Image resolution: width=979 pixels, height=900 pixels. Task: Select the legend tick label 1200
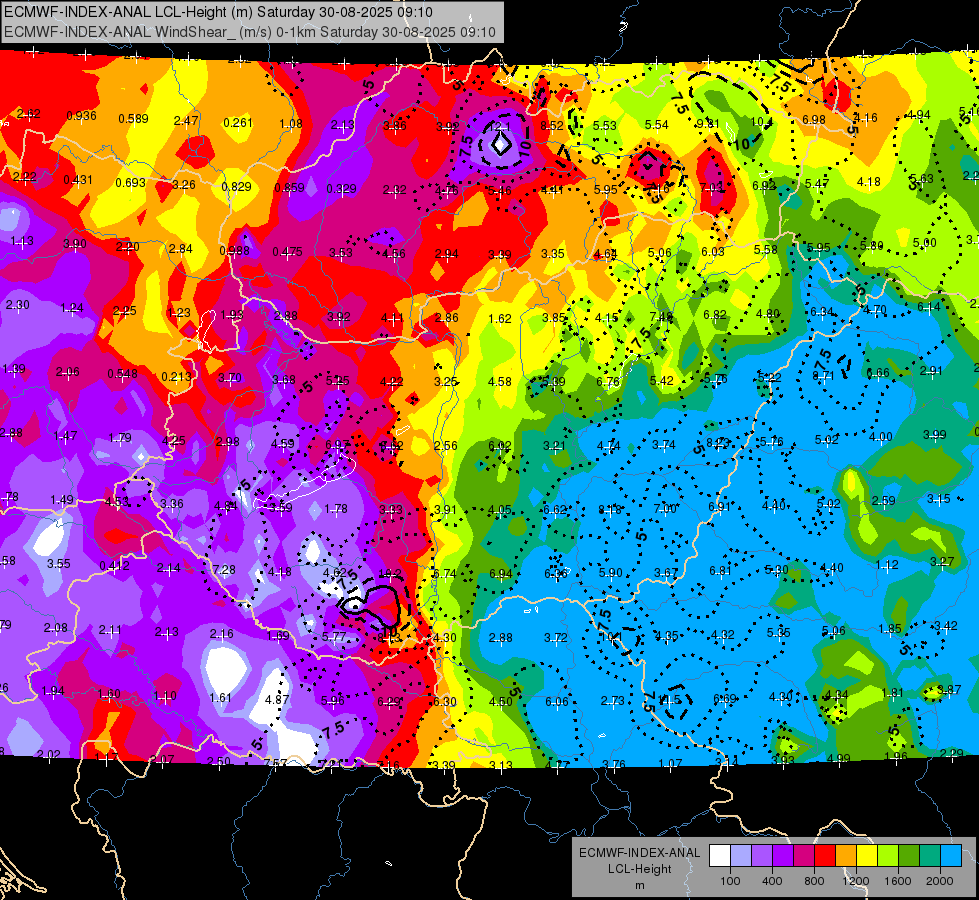click(x=856, y=881)
